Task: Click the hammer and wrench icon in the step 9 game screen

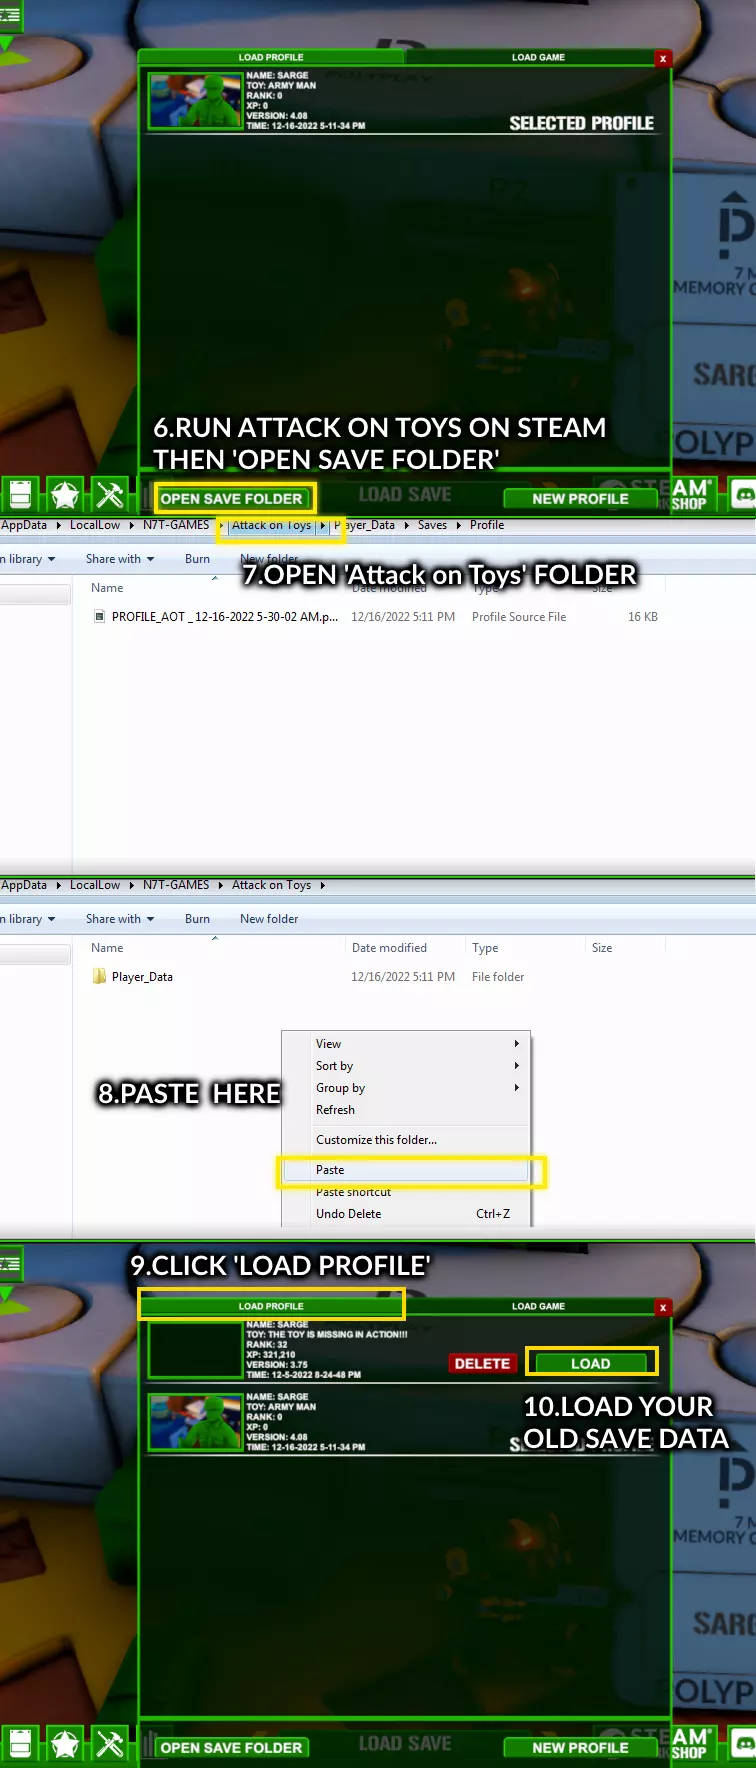Action: (x=110, y=1743)
